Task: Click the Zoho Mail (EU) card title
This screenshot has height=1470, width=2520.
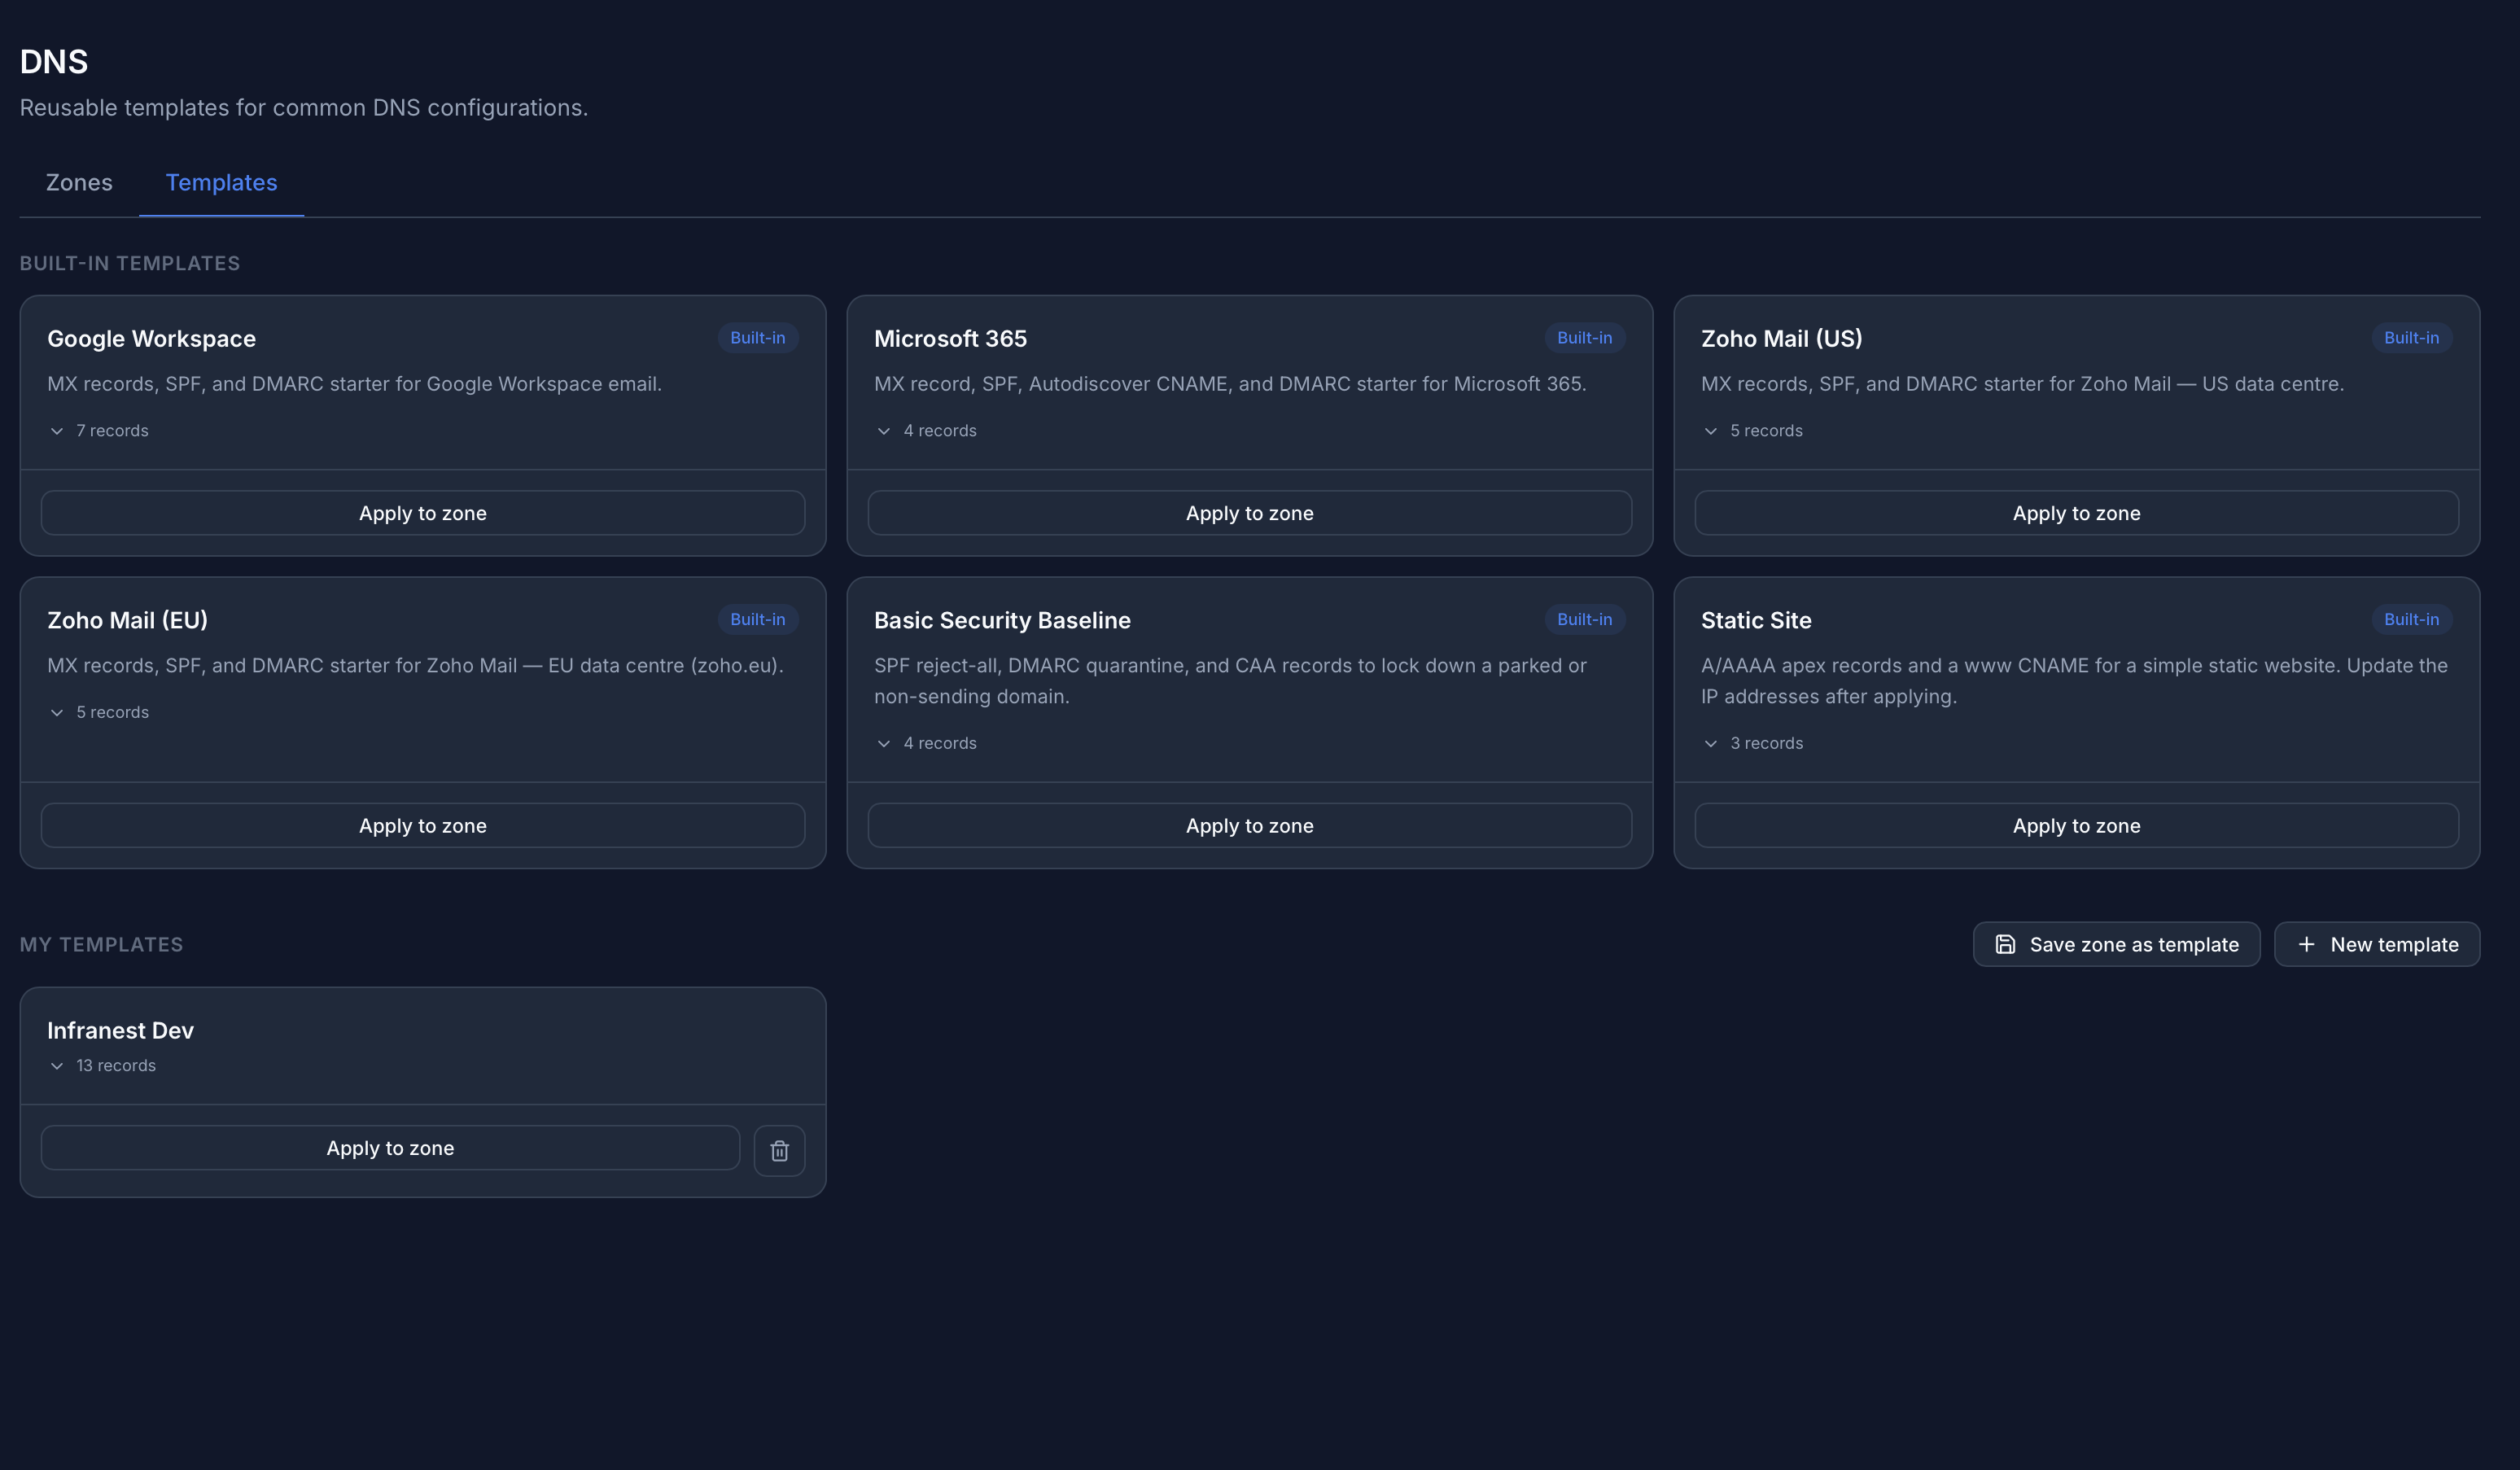Action: (x=127, y=620)
